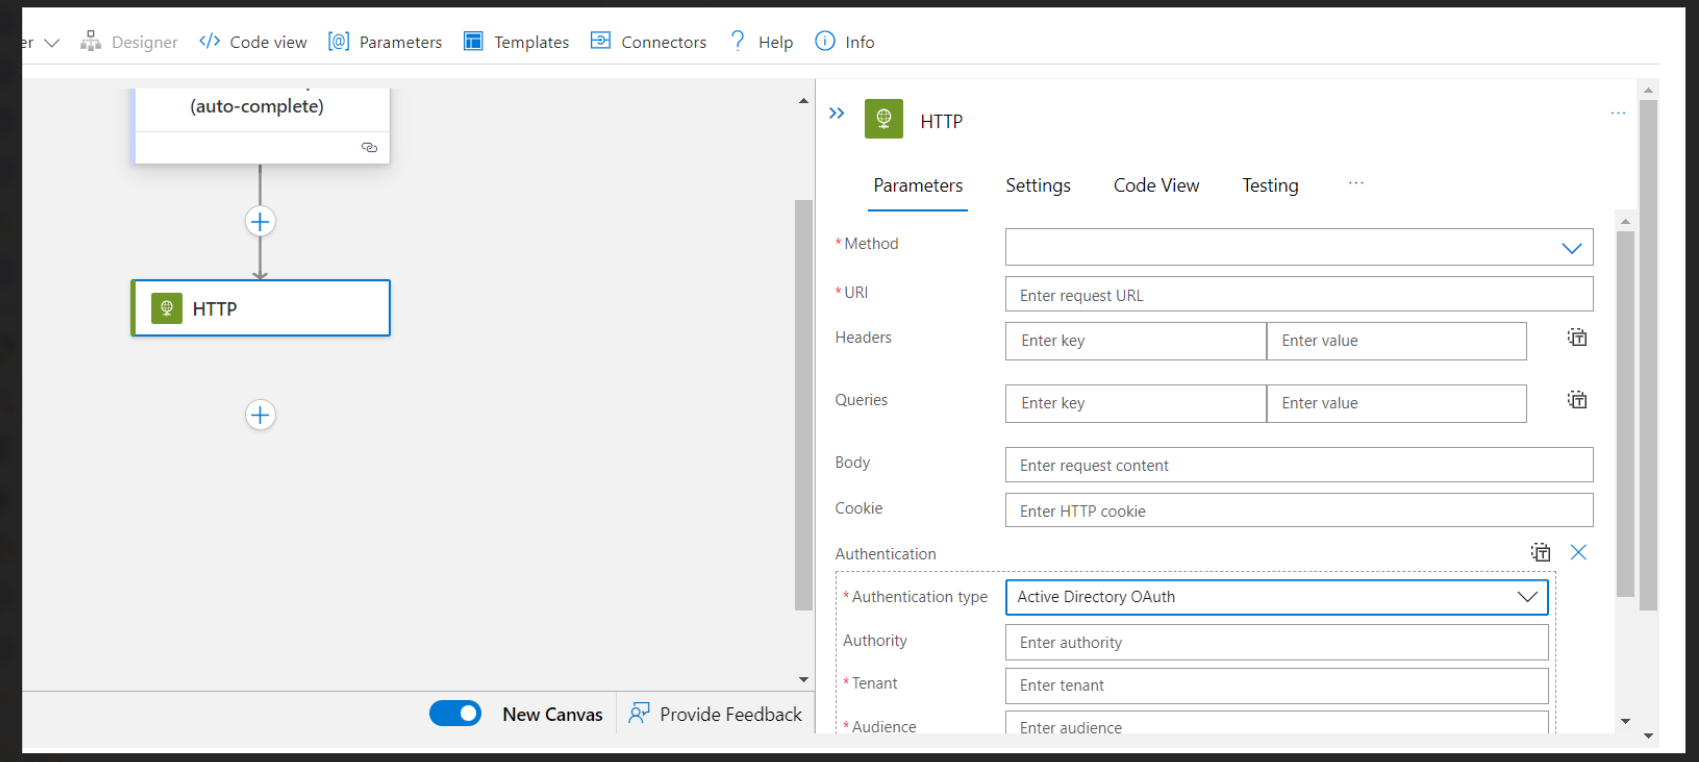Open Connectors from the toolbar

point(648,42)
